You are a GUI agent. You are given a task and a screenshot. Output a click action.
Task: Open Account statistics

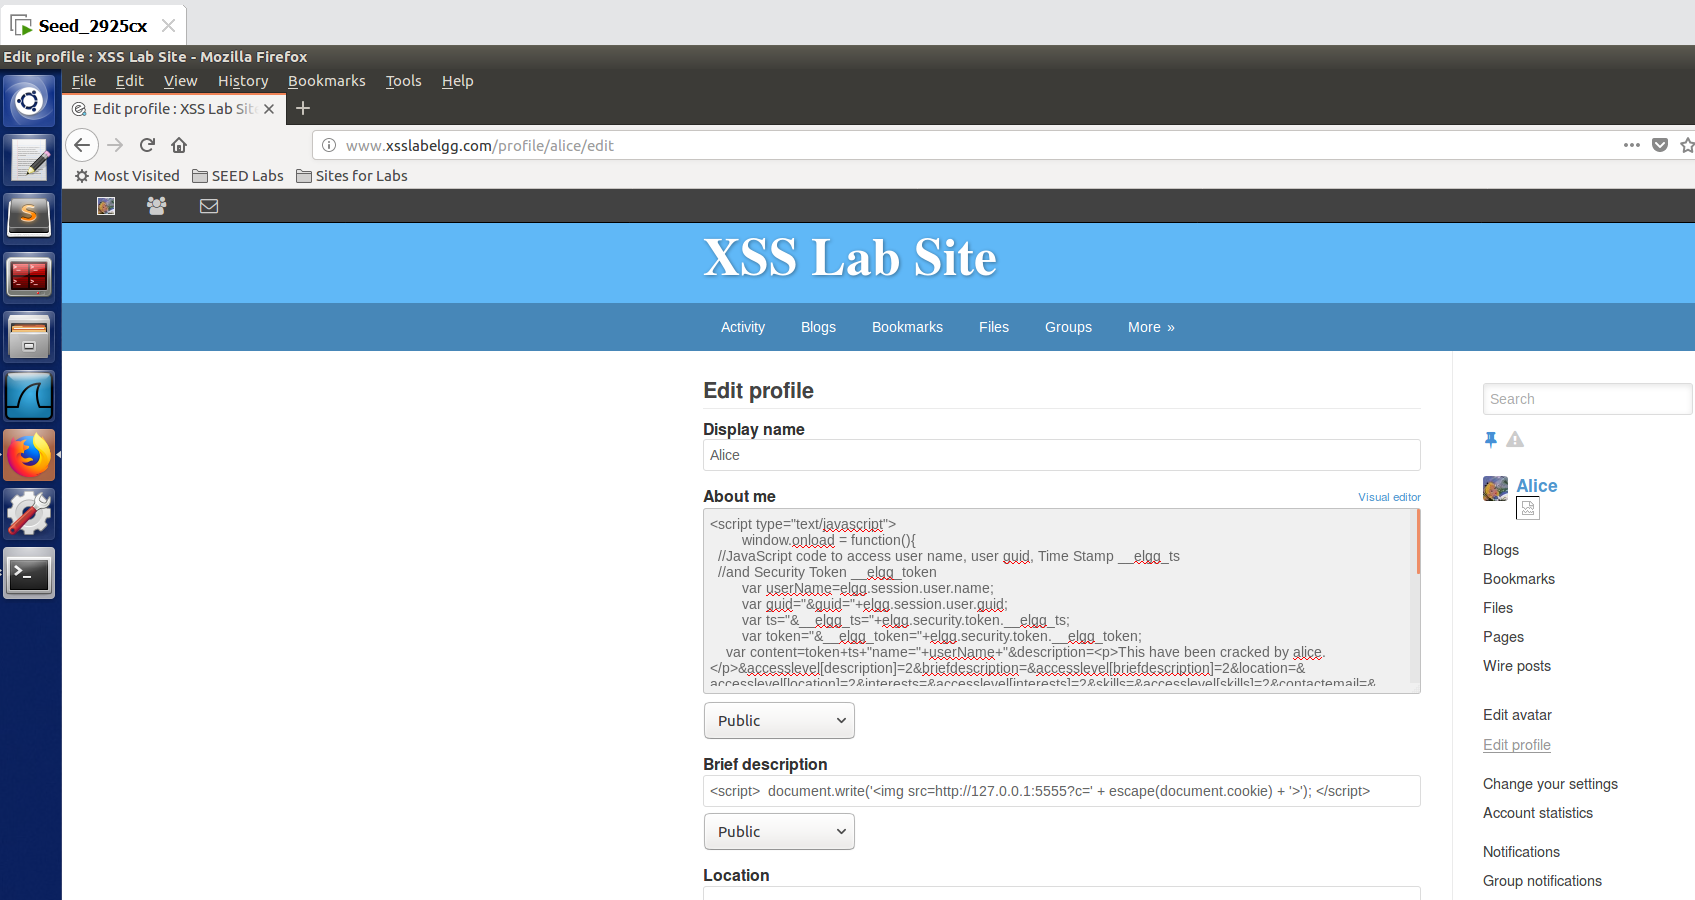[x=1538, y=813]
